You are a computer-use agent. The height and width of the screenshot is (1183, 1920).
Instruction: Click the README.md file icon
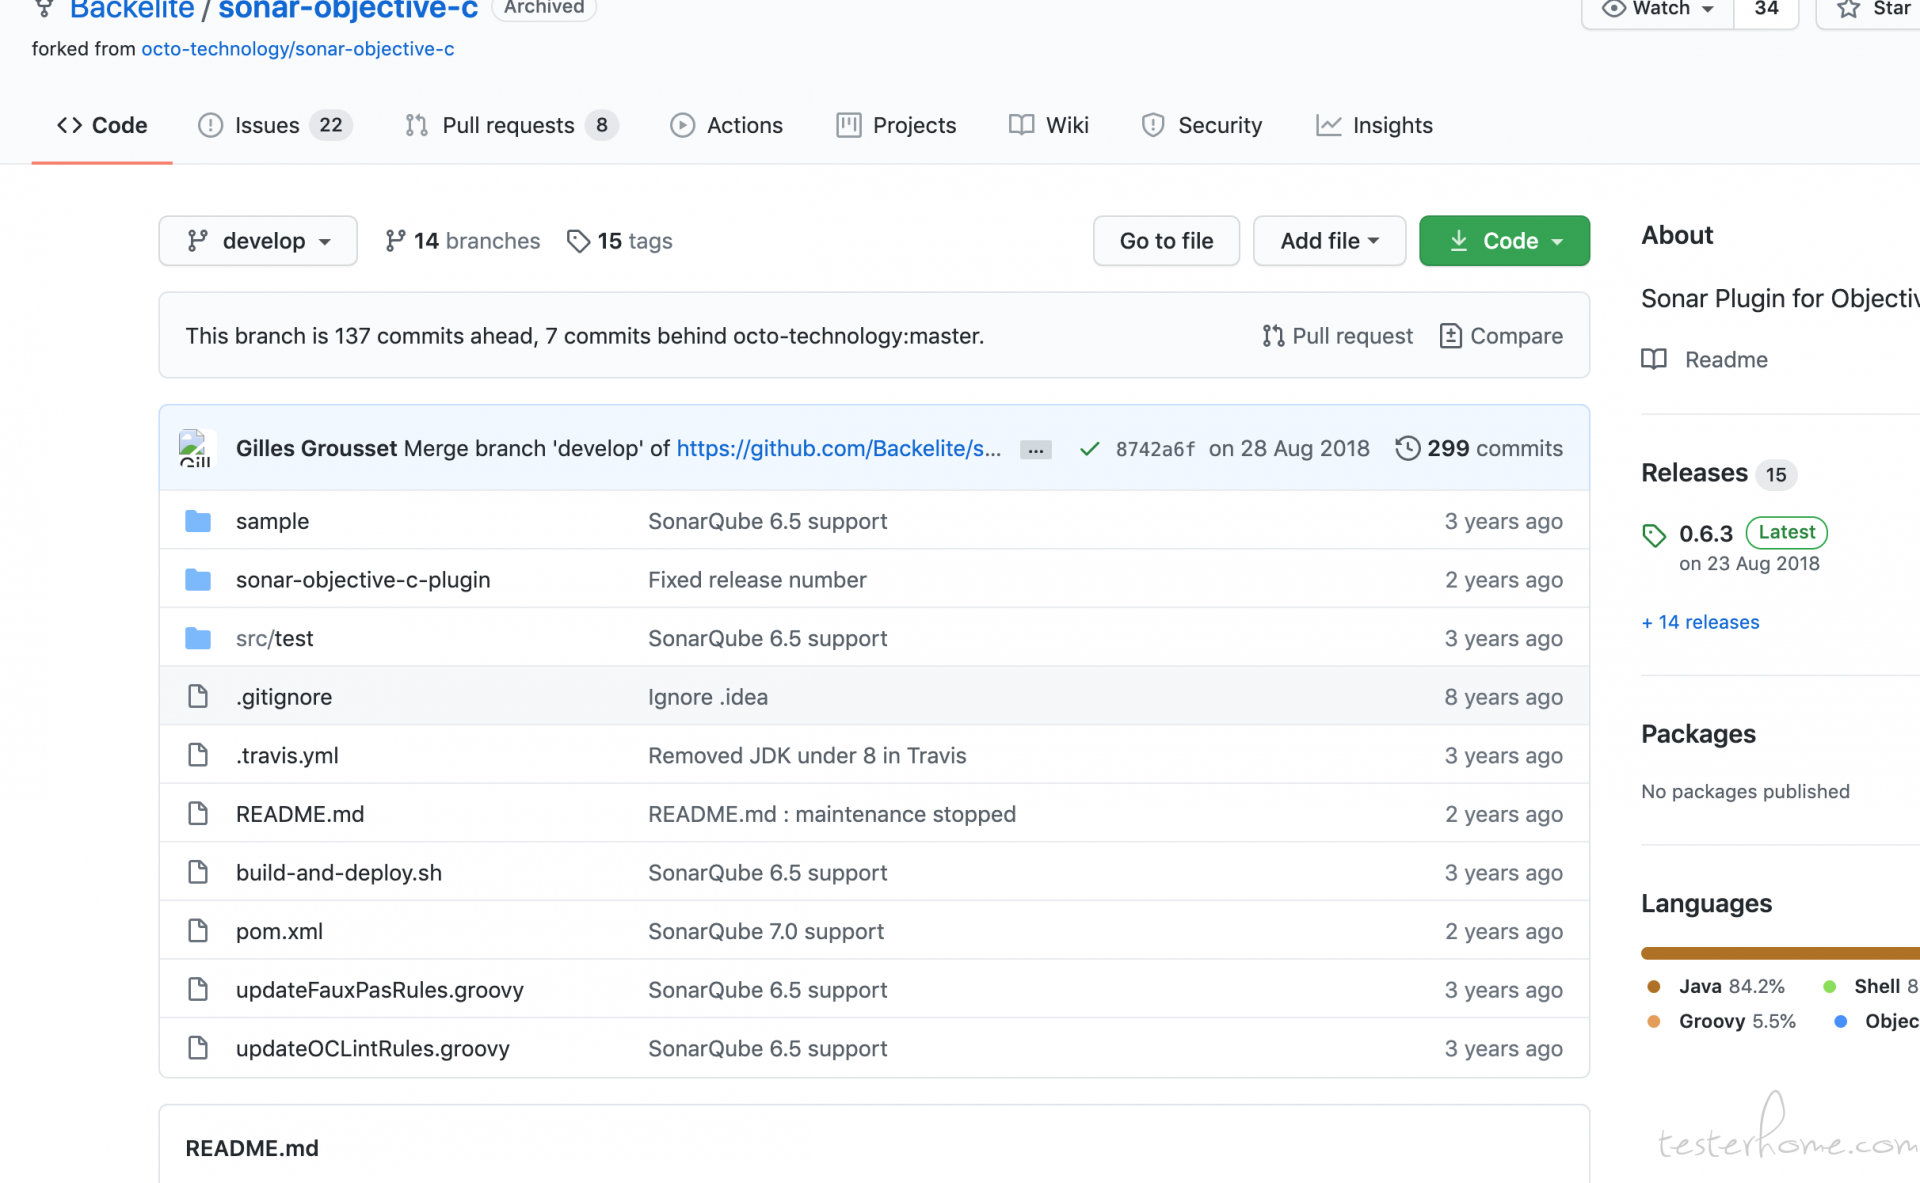(x=198, y=813)
